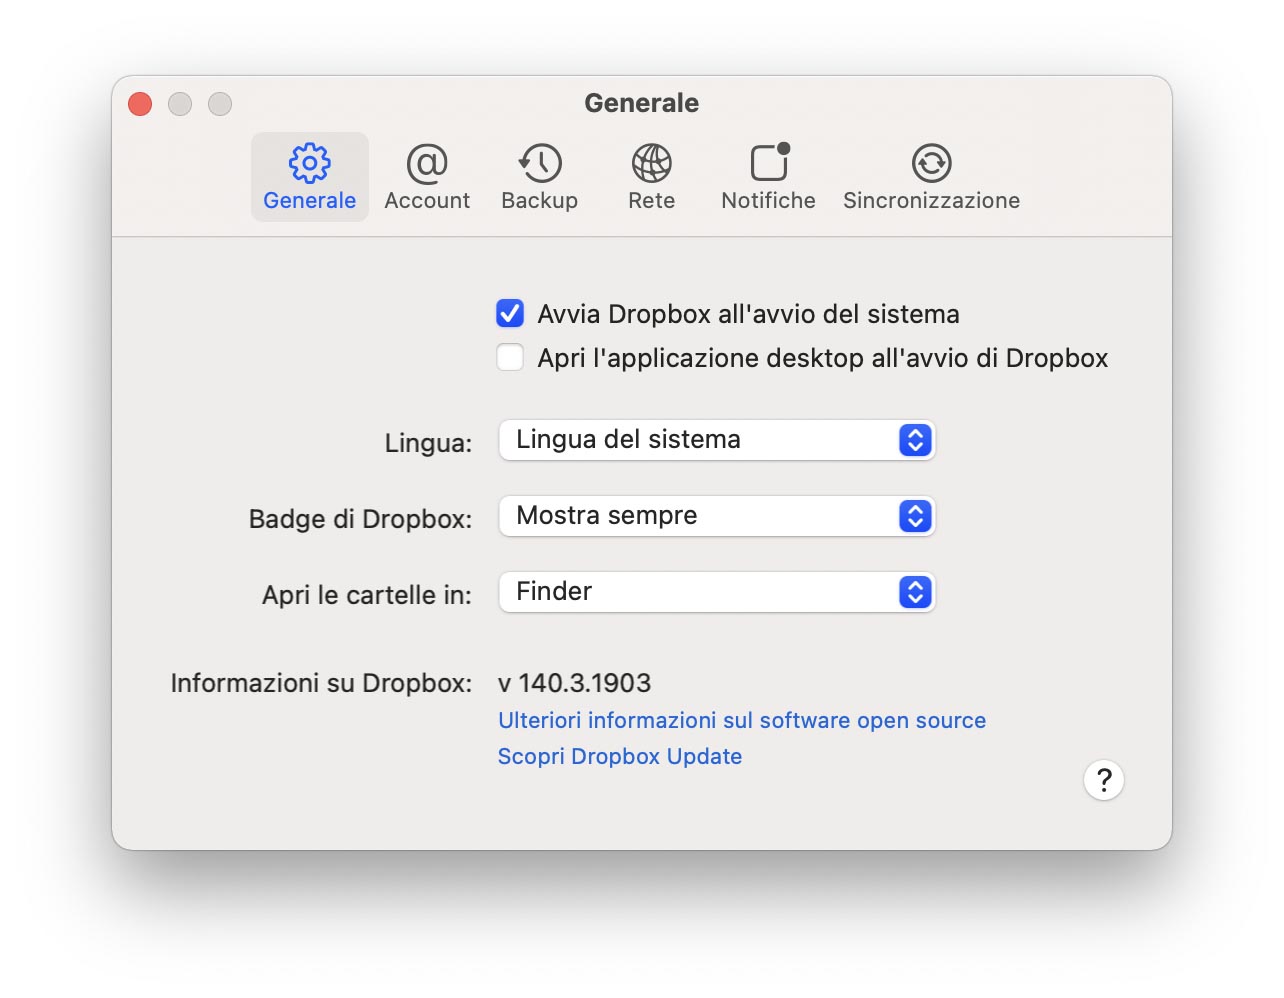Open the Backup clock icon pane
Screen dimensions: 1284x998
540,163
